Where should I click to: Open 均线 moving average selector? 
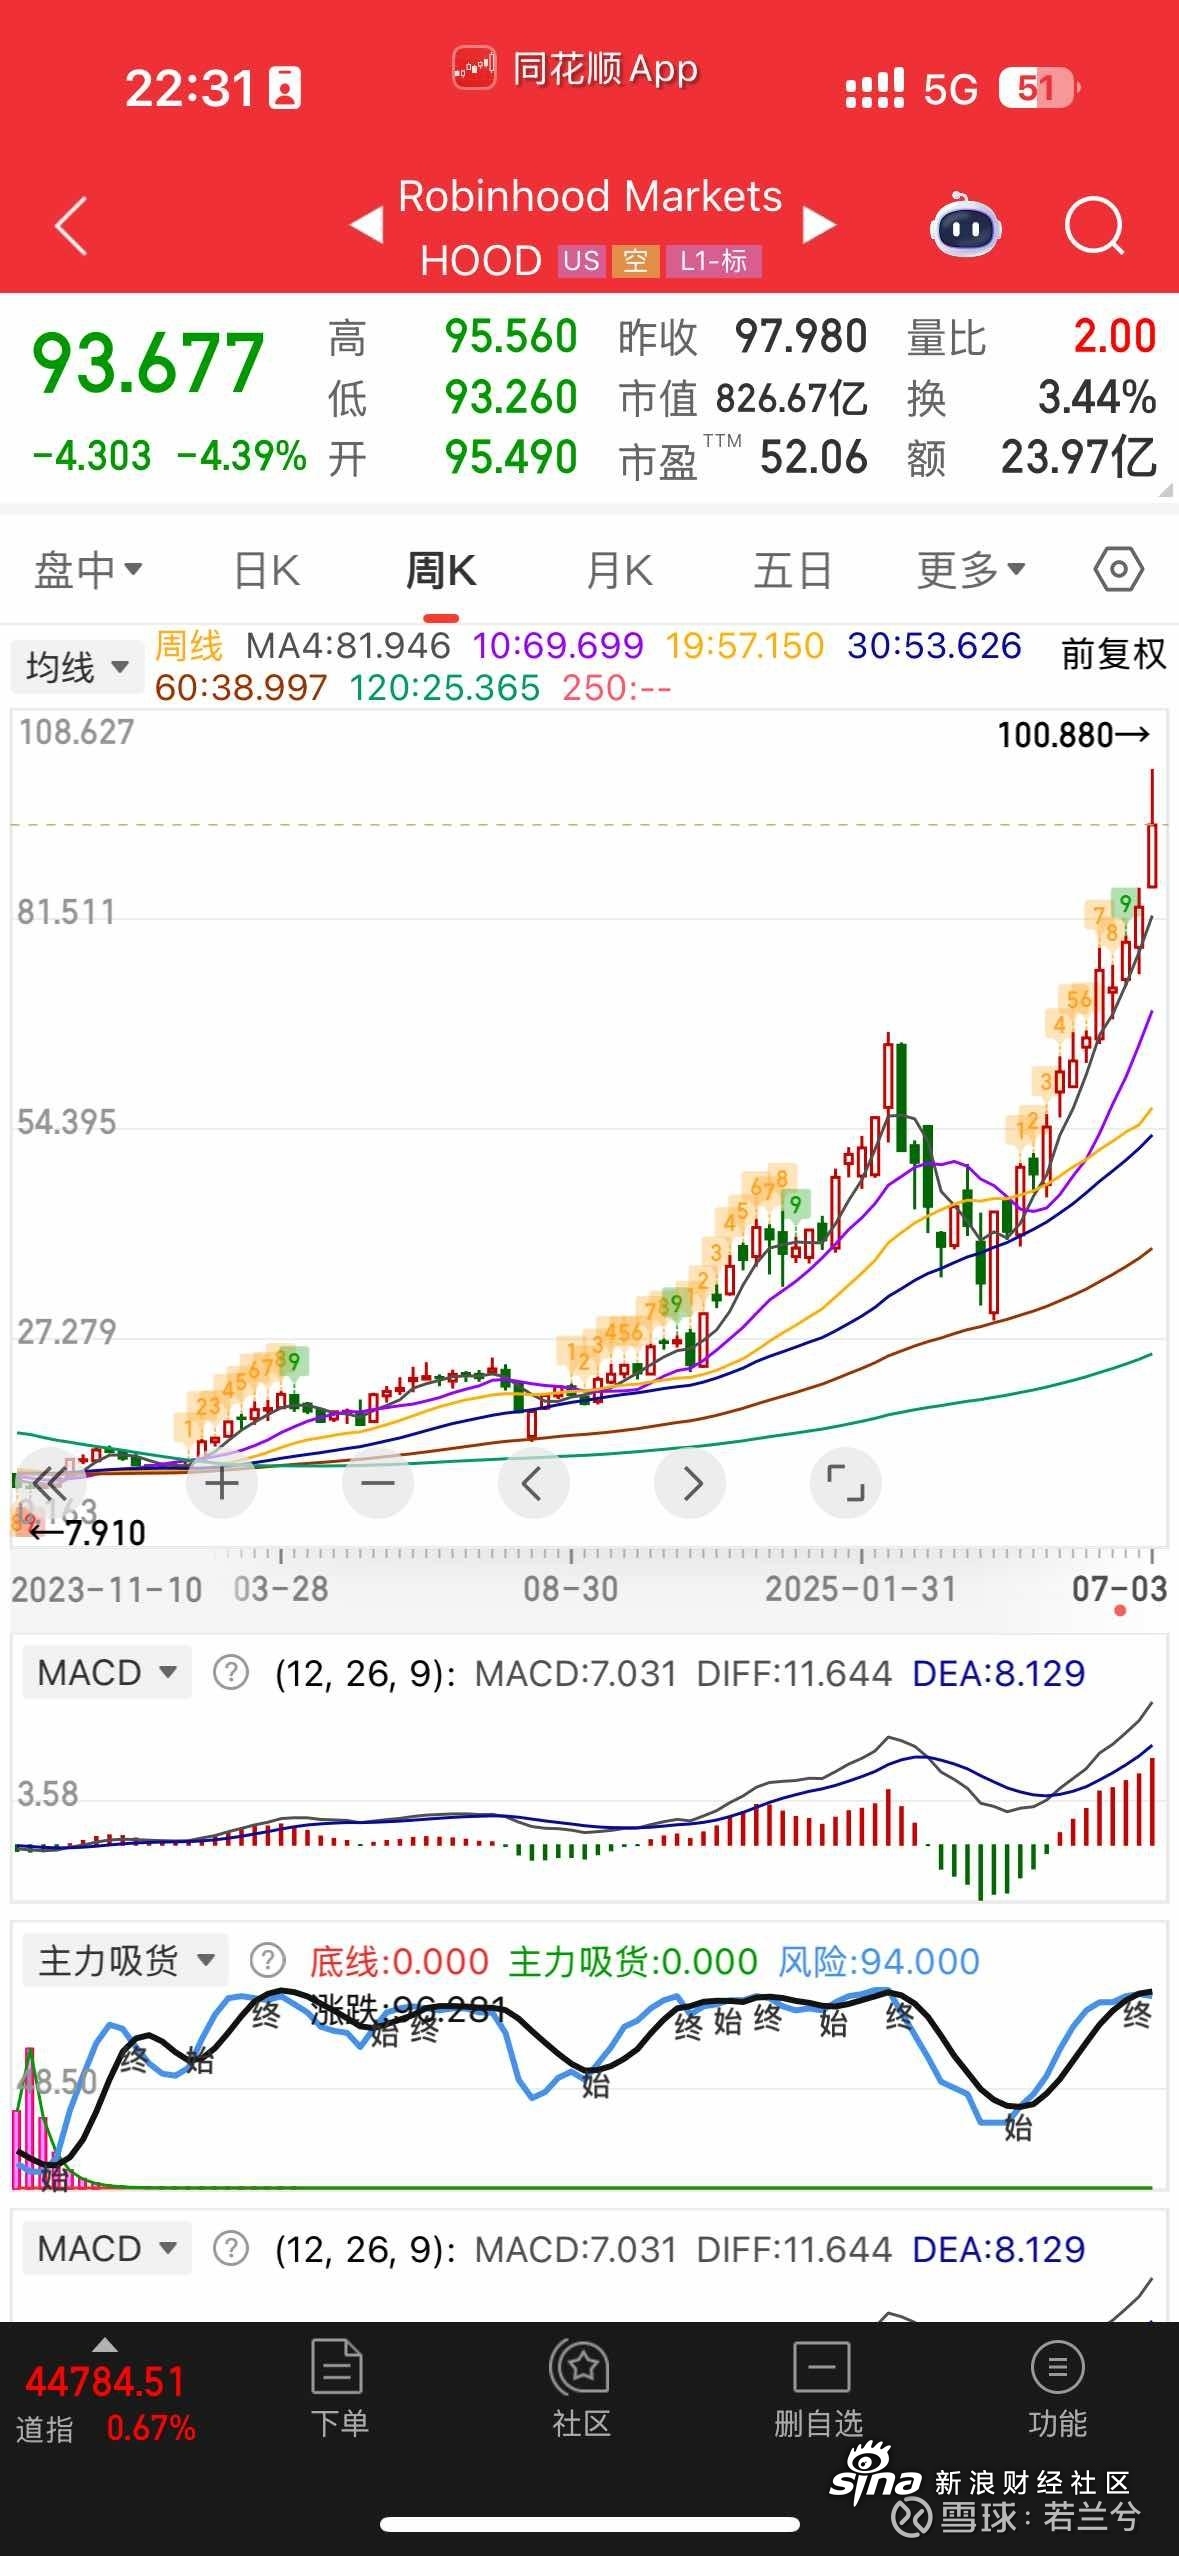(76, 667)
